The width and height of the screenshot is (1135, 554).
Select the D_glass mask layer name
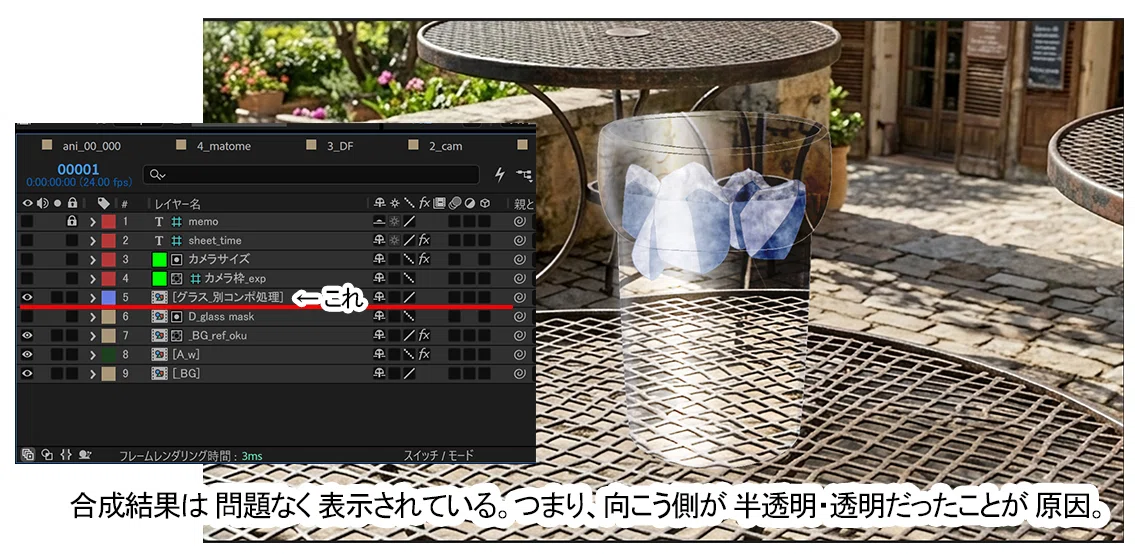click(x=221, y=316)
